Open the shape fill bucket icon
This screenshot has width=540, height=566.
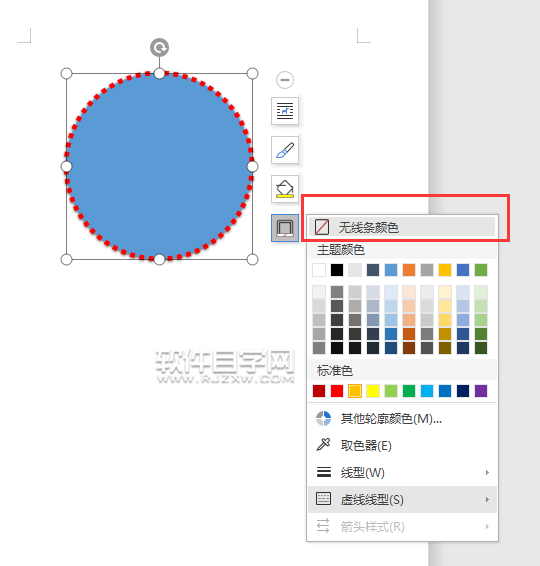click(x=285, y=189)
